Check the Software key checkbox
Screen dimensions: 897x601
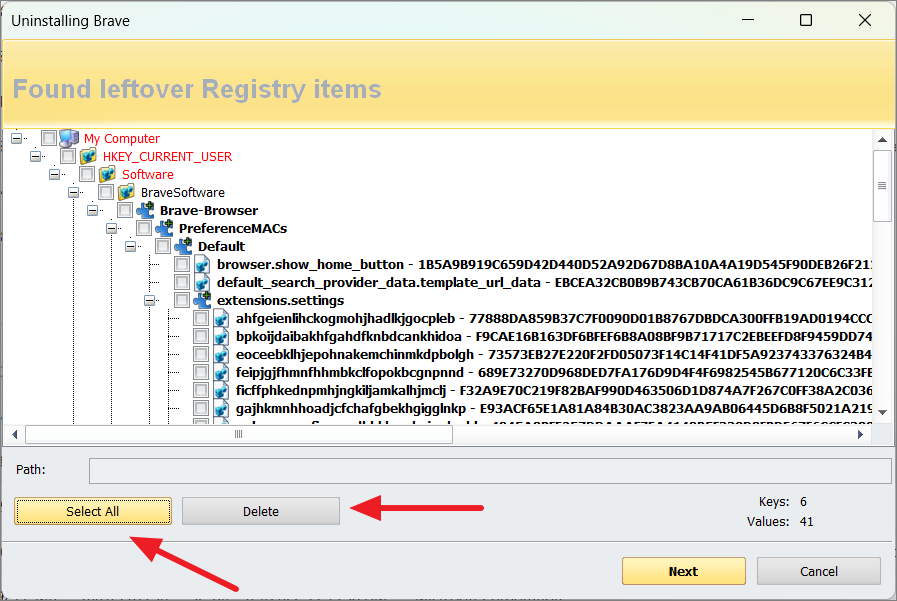click(x=87, y=174)
